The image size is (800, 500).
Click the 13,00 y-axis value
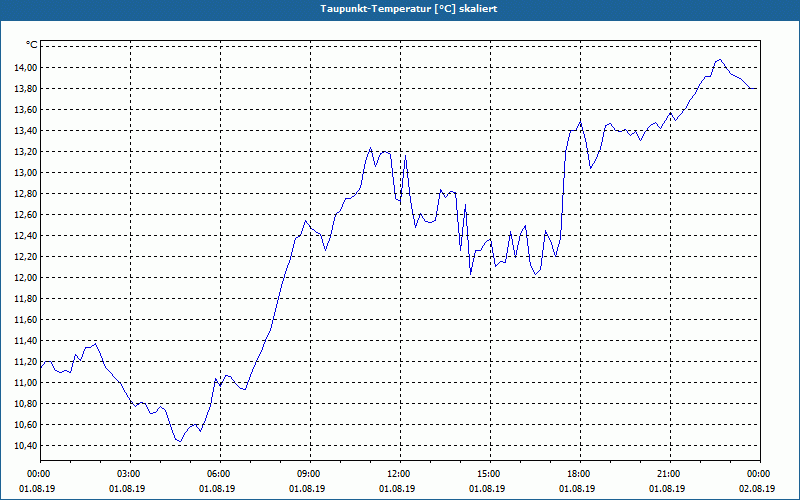coord(27,172)
